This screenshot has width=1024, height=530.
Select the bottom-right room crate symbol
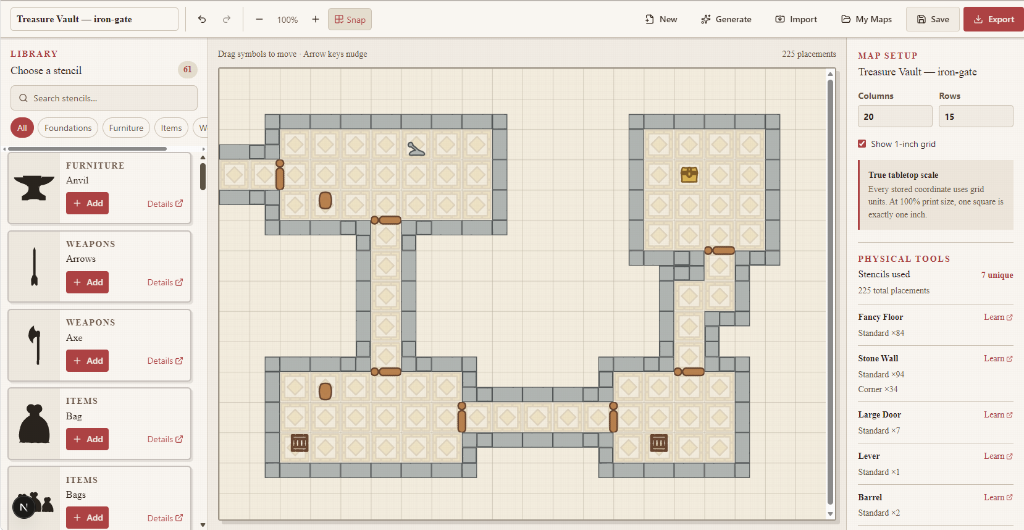point(659,443)
